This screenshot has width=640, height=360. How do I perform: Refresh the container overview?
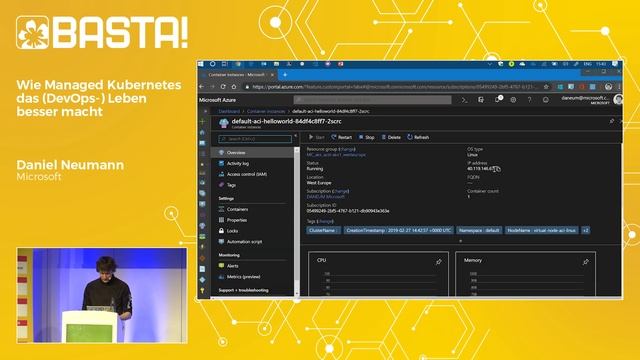(x=418, y=137)
